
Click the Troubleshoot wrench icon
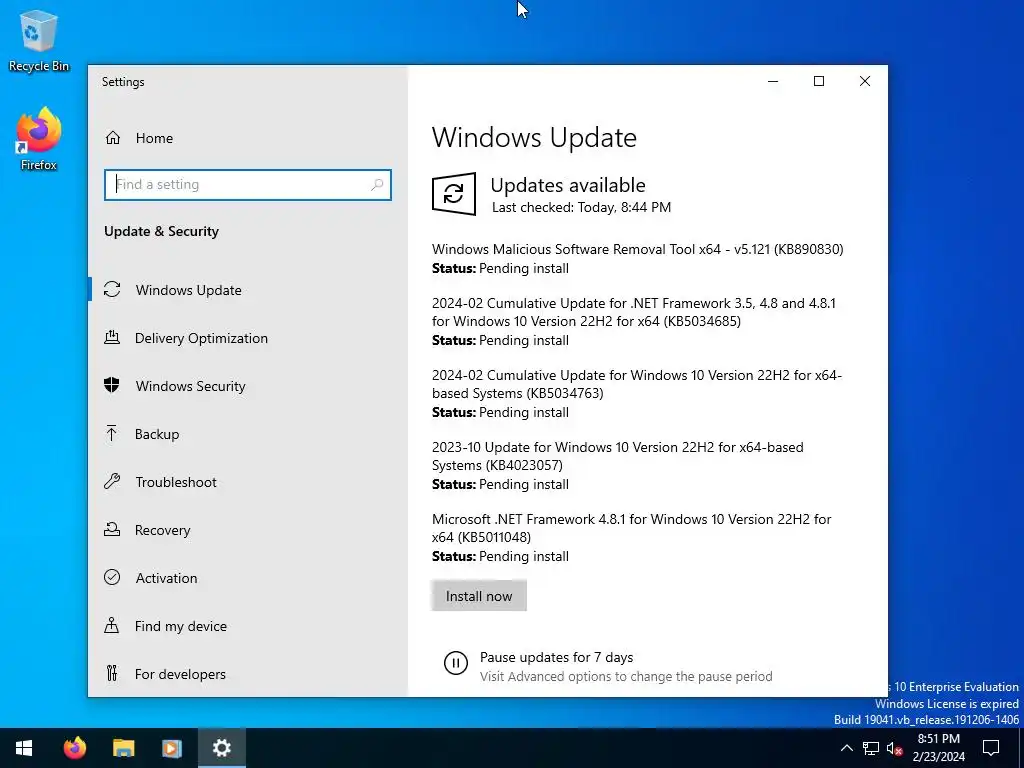[112, 481]
